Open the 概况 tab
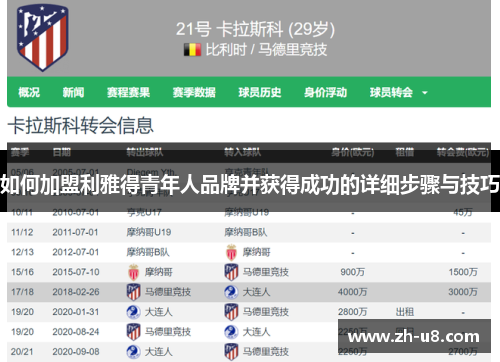The width and height of the screenshot is (500, 362). coord(29,92)
